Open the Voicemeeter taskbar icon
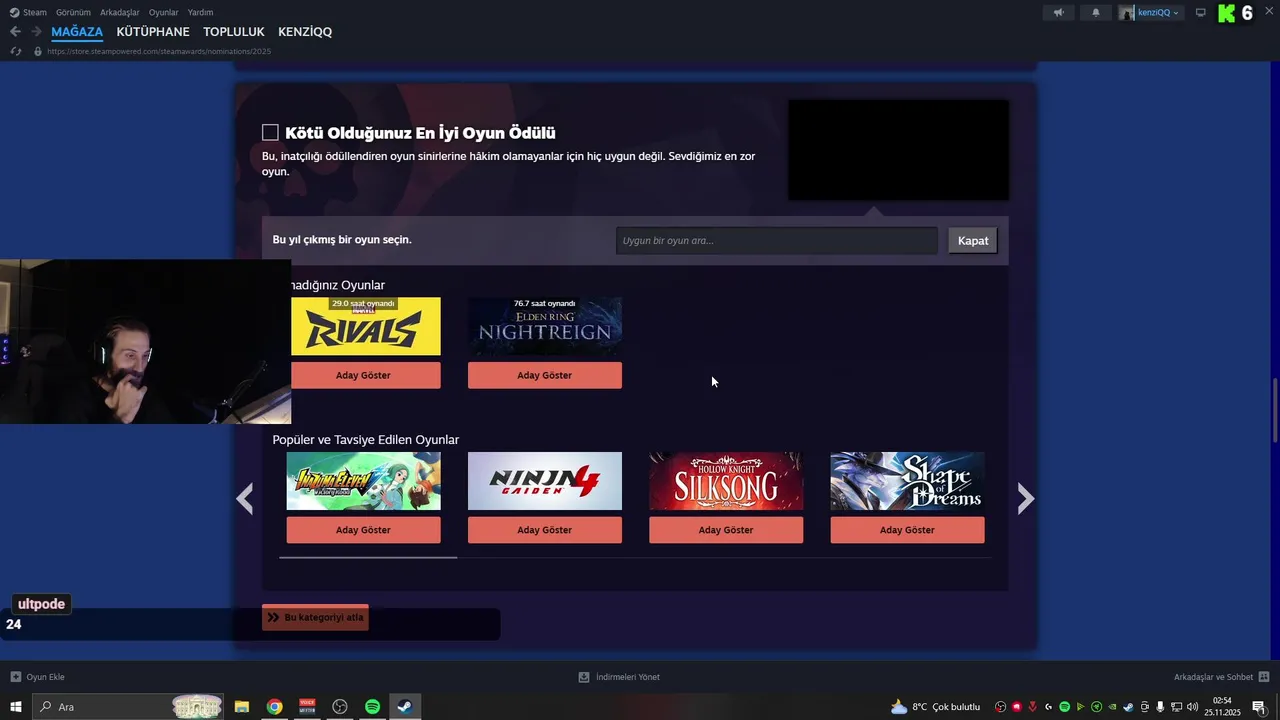The image size is (1280, 720). 307,707
